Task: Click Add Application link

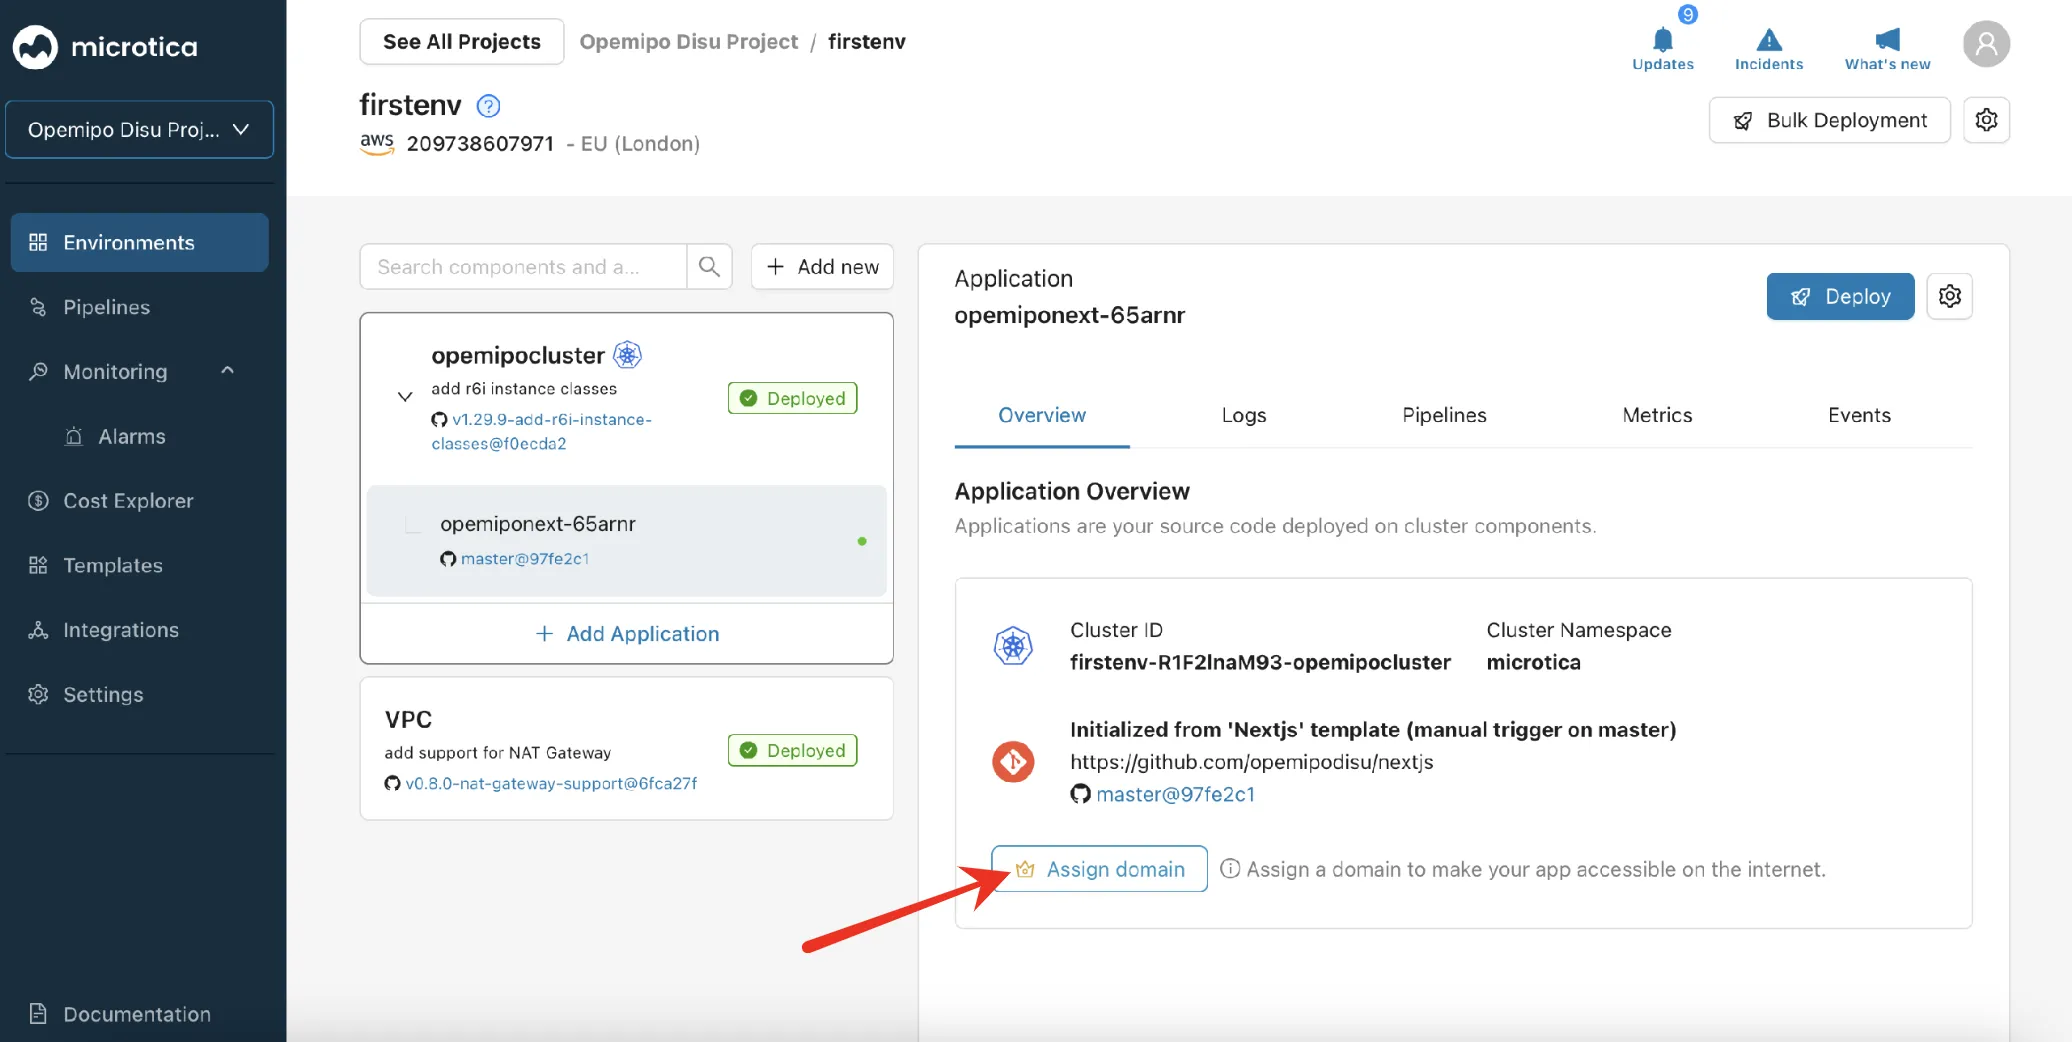Action: (627, 634)
